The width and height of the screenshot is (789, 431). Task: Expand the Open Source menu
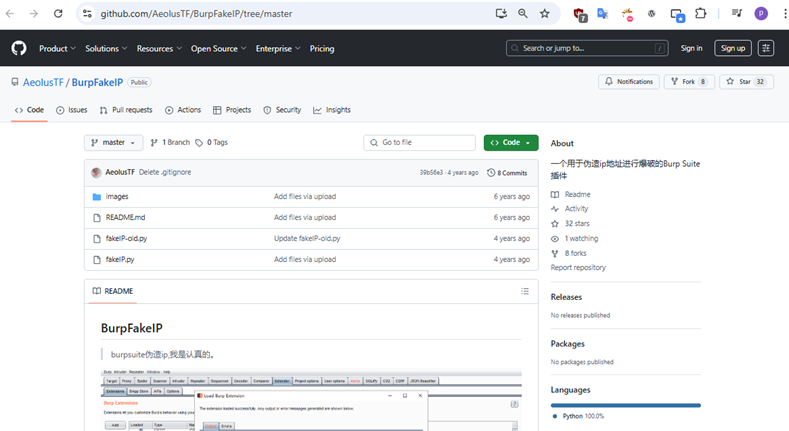tap(218, 48)
